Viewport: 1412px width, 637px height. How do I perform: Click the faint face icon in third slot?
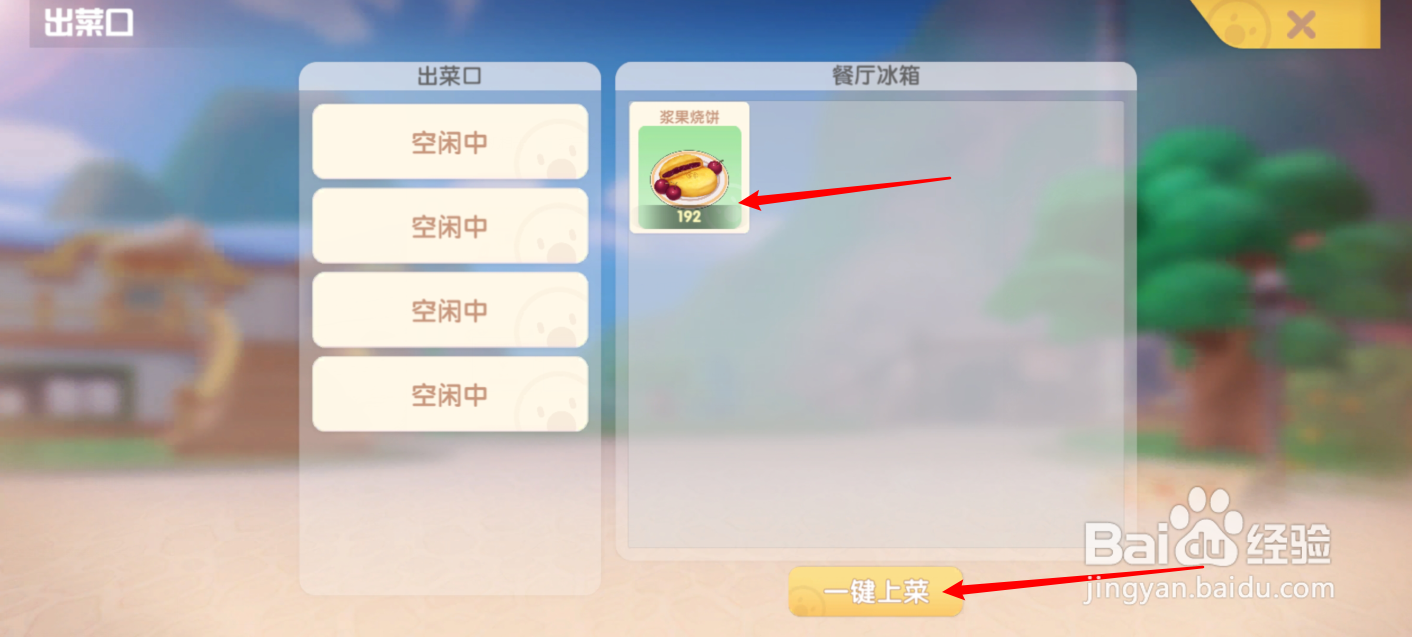551,318
